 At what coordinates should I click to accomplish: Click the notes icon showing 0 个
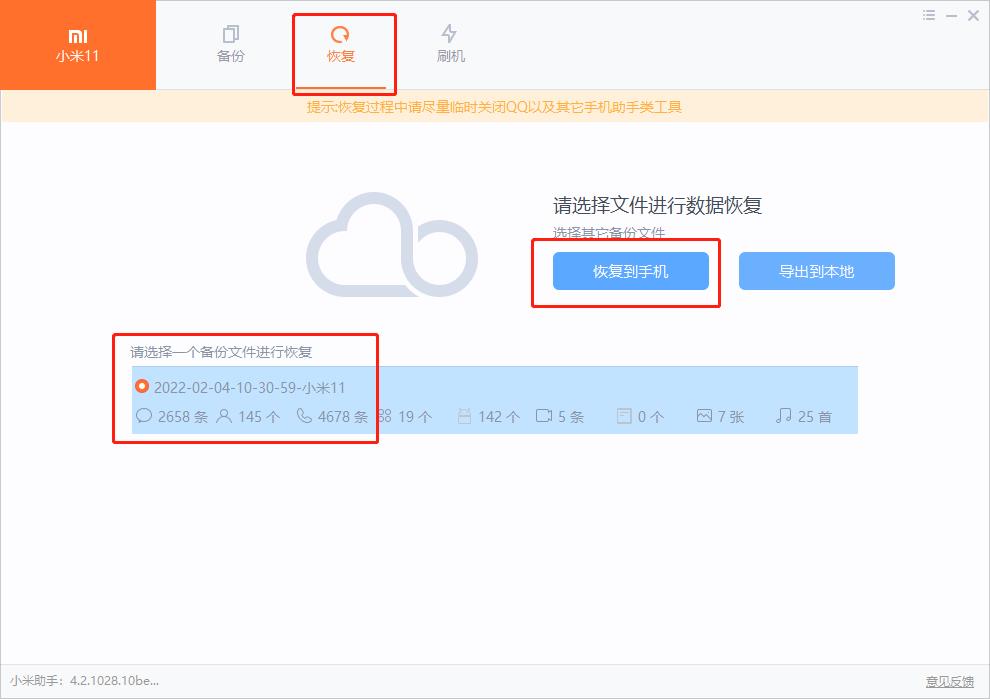coord(624,416)
